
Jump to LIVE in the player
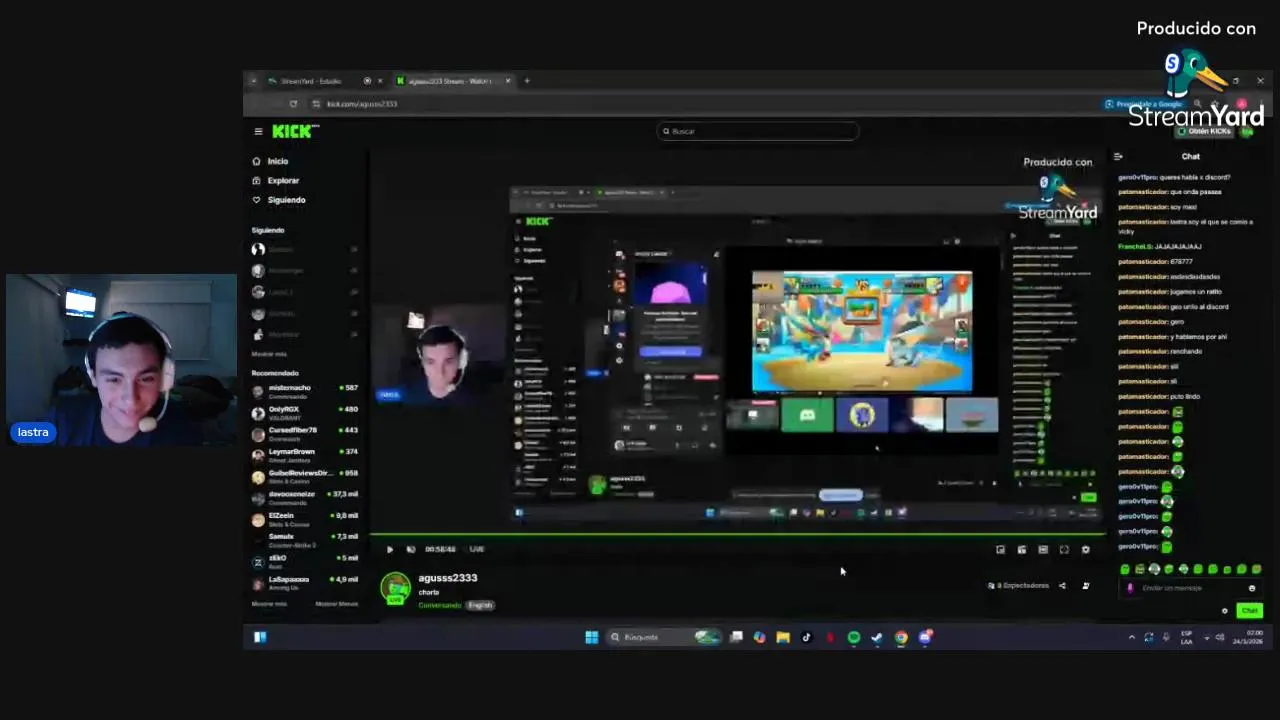pyautogui.click(x=477, y=549)
